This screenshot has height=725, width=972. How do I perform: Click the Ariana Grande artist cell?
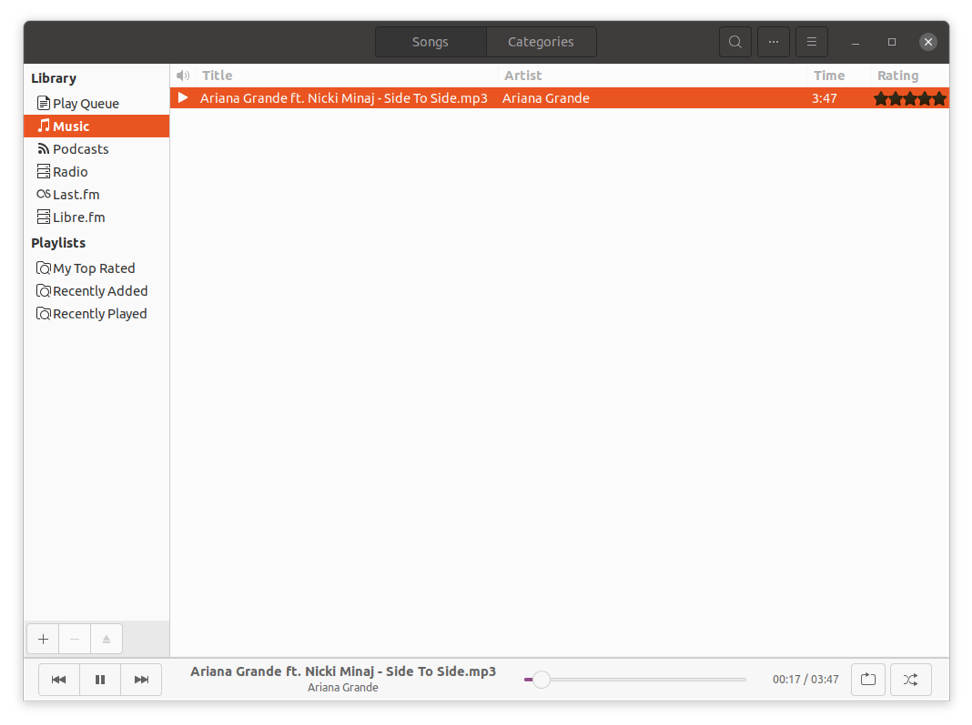click(546, 99)
